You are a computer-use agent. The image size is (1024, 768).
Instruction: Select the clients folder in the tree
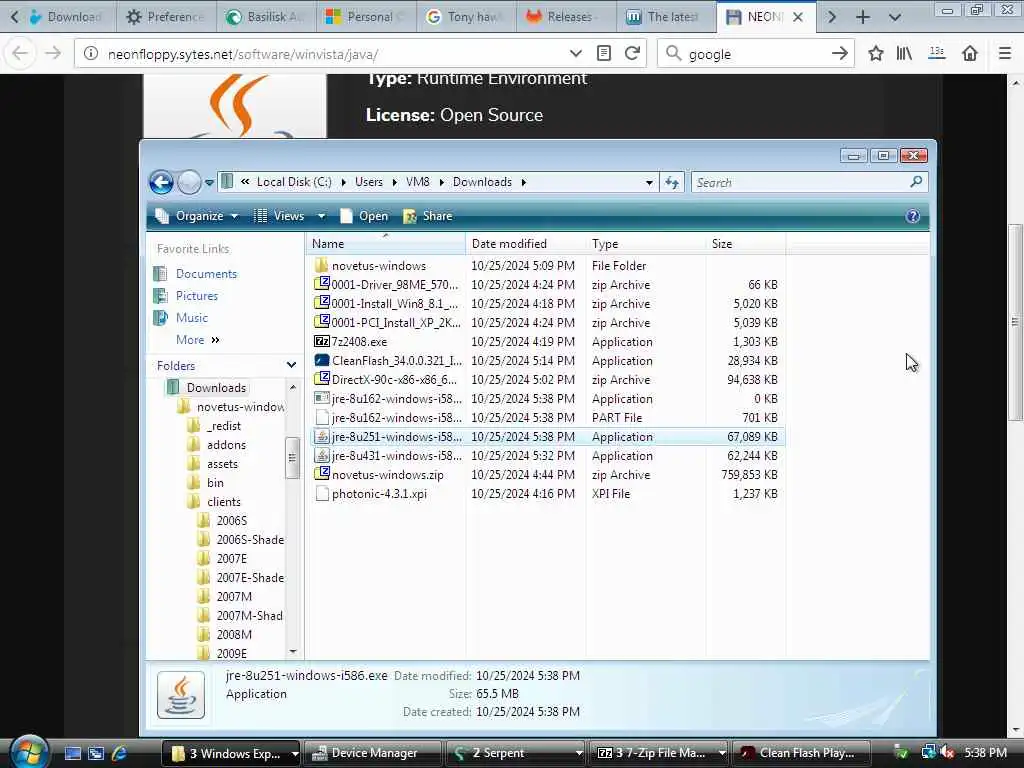(x=223, y=502)
